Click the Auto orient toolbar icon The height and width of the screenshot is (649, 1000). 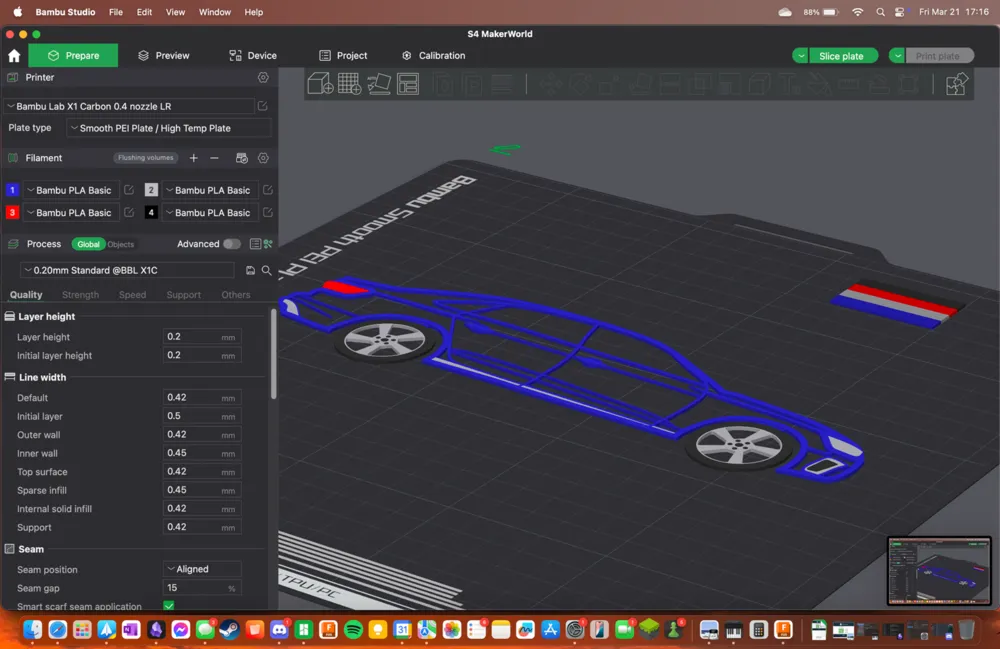point(379,84)
